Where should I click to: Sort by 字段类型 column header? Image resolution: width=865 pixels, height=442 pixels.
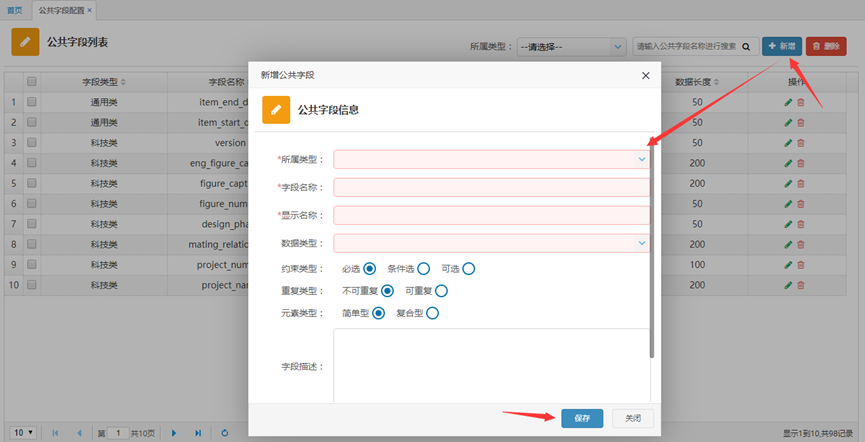(x=104, y=82)
